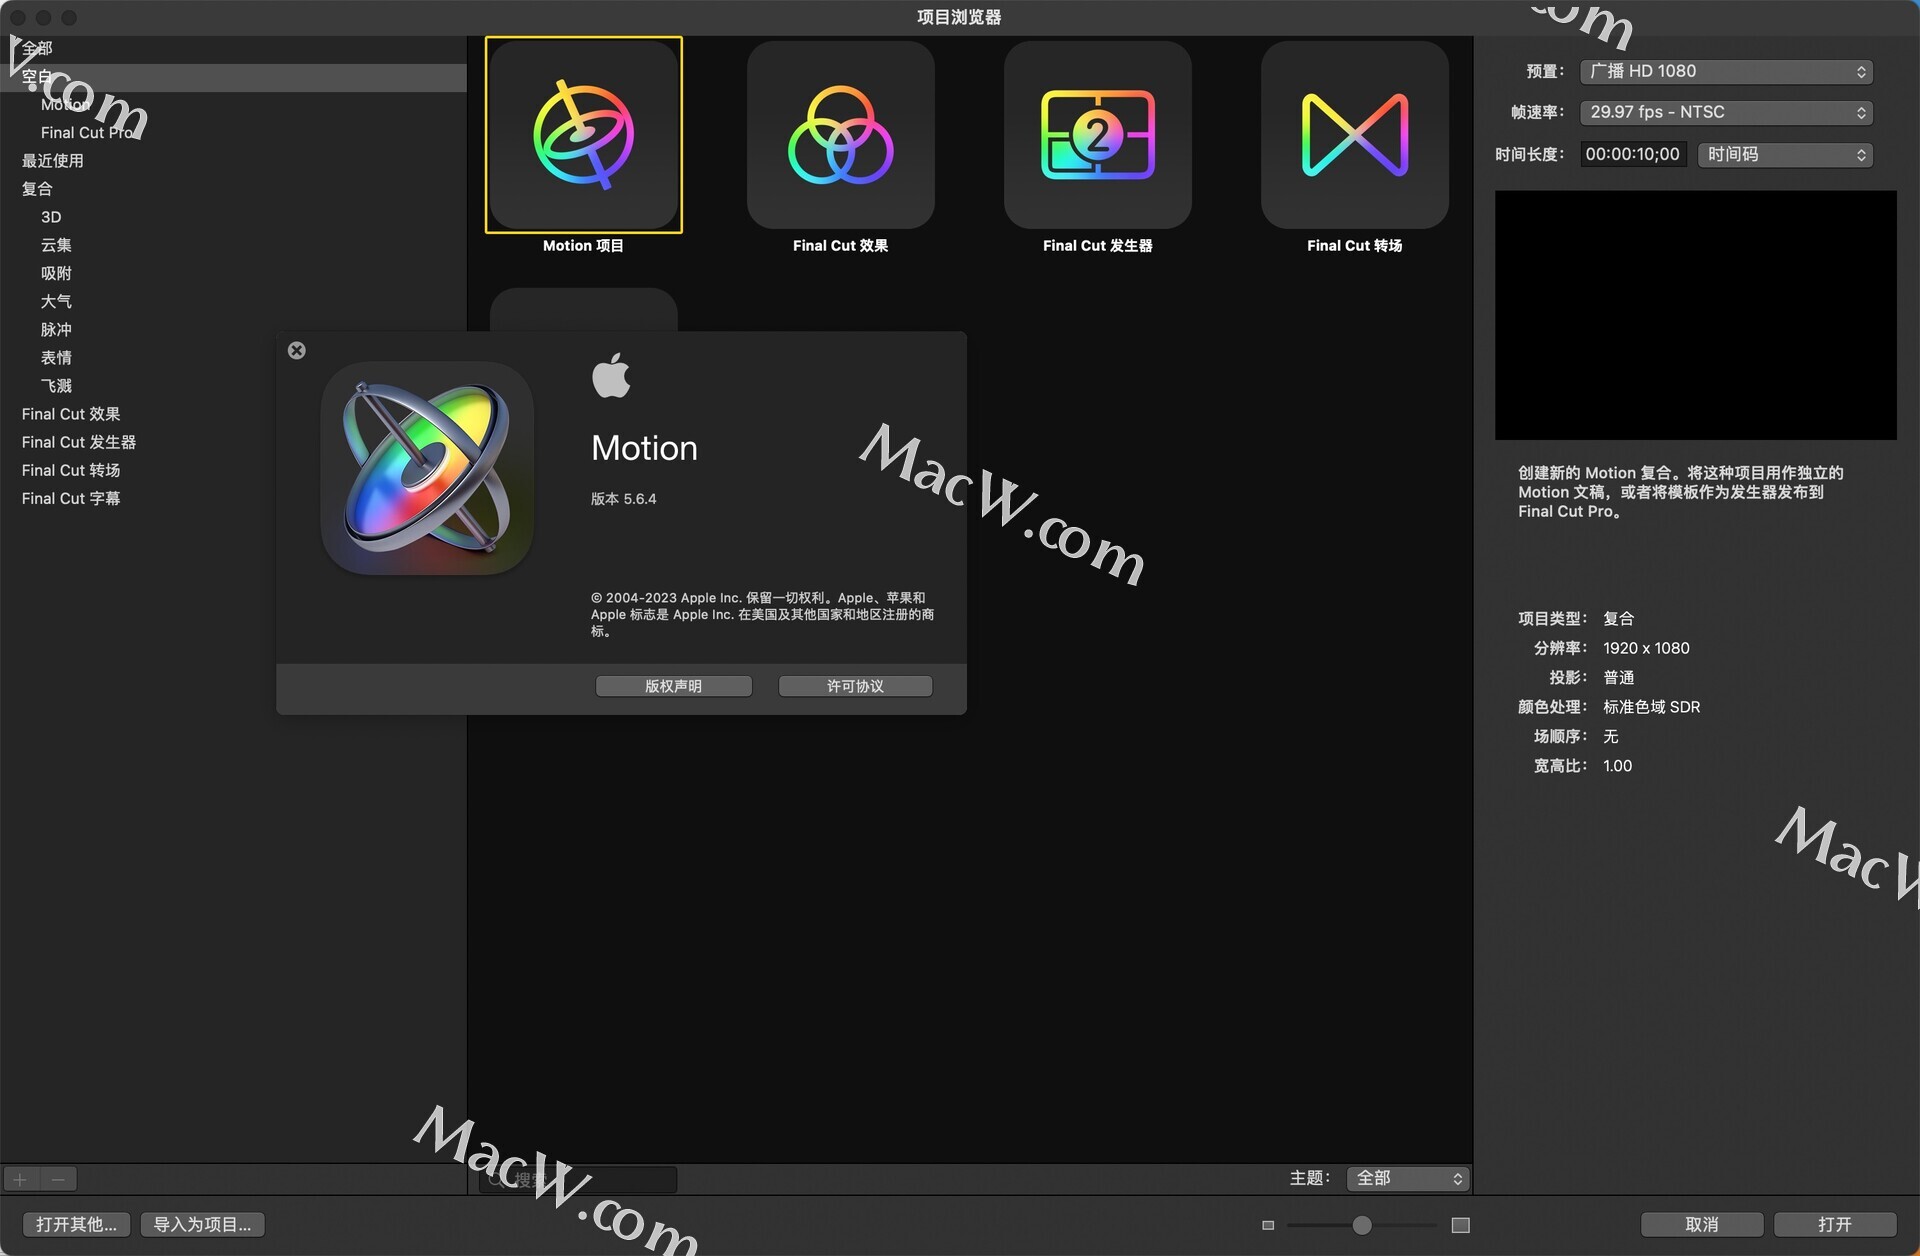Select the Final Cut 转场 template icon
1920x1256 pixels.
(1355, 135)
